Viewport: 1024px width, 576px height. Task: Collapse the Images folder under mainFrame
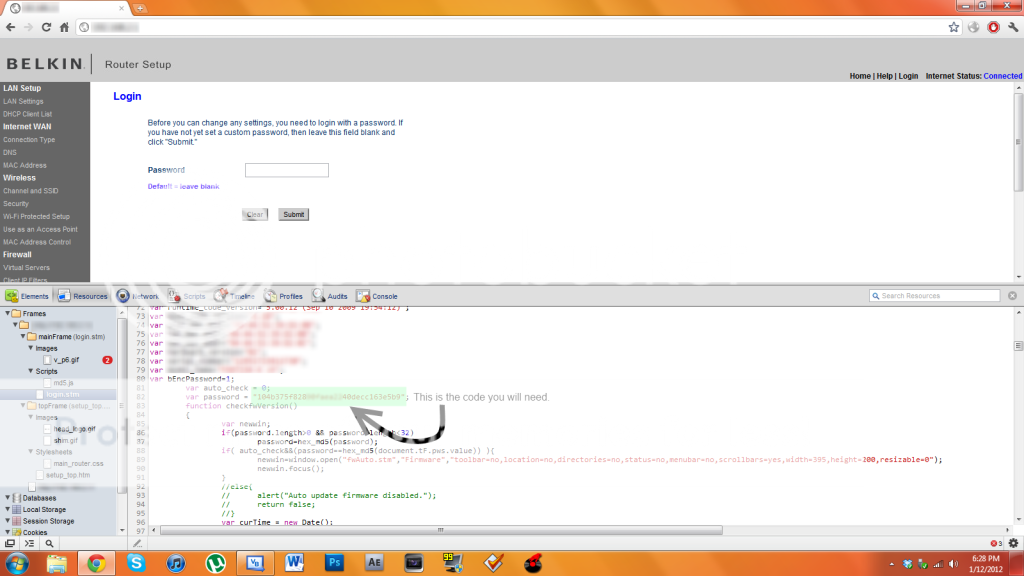click(x=31, y=348)
